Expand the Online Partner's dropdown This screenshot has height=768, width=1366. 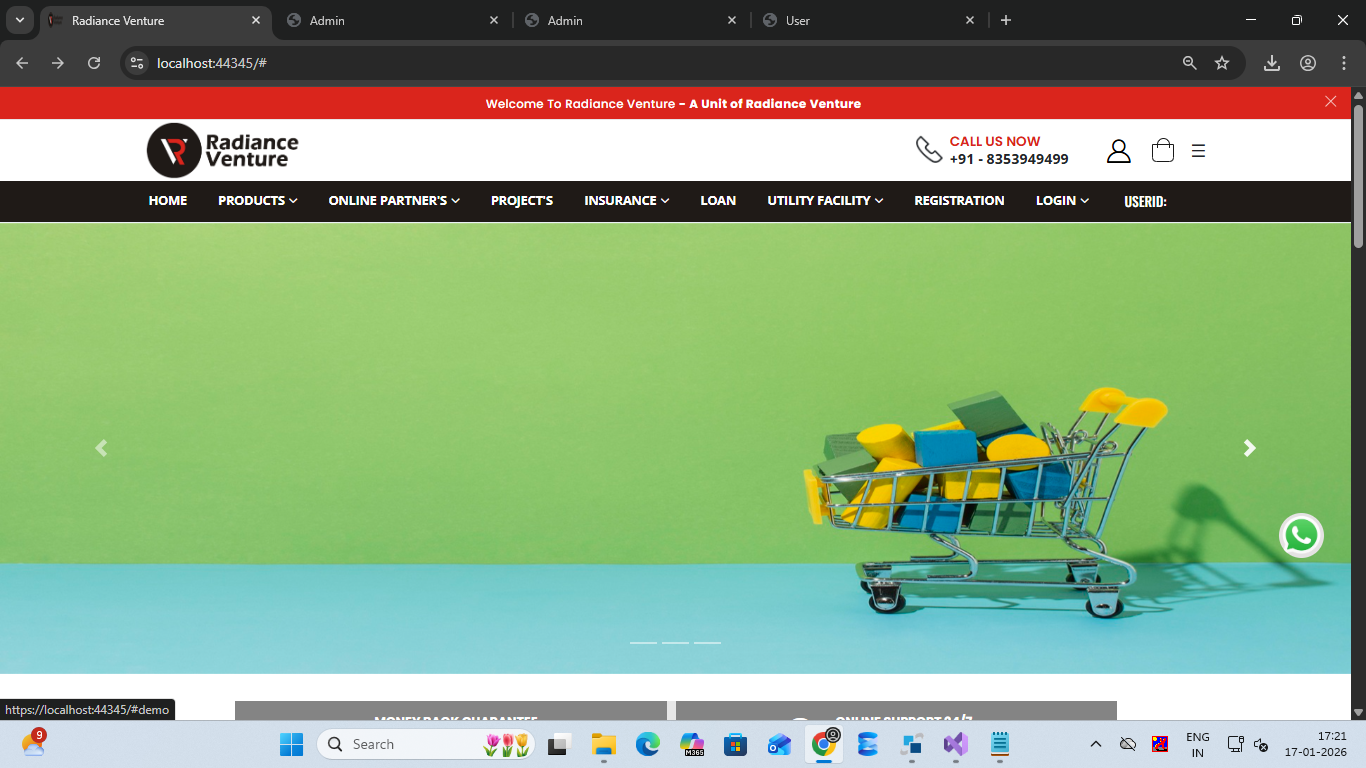pos(394,201)
